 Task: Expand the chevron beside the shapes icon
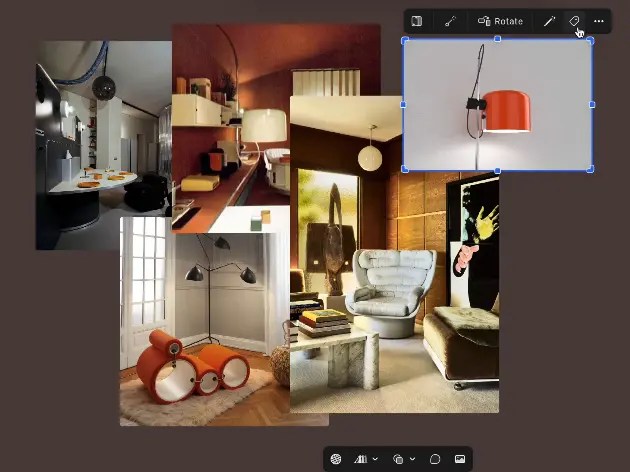pos(412,459)
